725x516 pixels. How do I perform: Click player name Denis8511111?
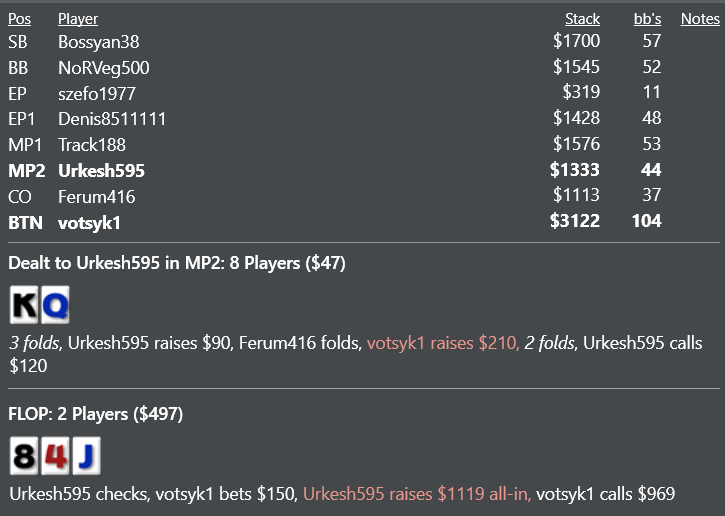112,119
